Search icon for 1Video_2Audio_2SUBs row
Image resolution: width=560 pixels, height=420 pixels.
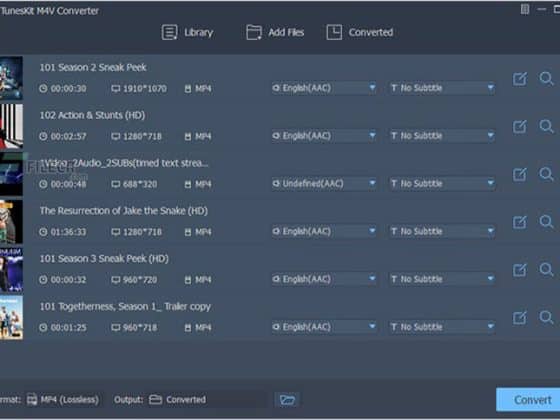(x=546, y=174)
